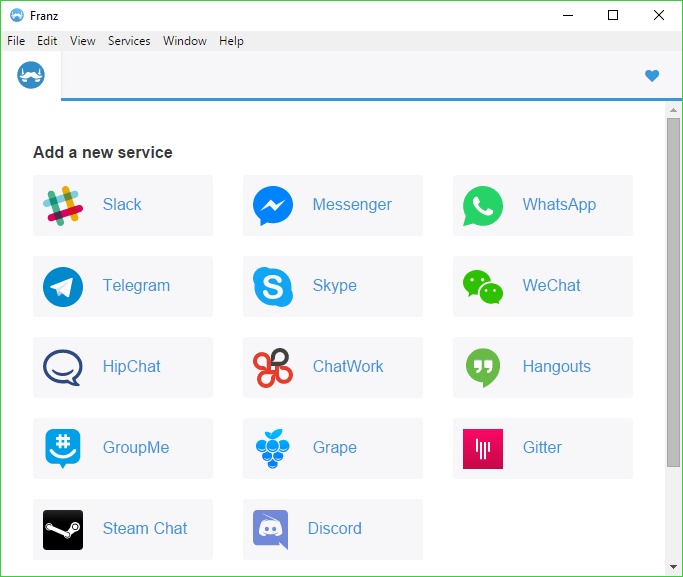Choose the Hangouts service label
This screenshot has height=577, width=683.
pos(557,366)
